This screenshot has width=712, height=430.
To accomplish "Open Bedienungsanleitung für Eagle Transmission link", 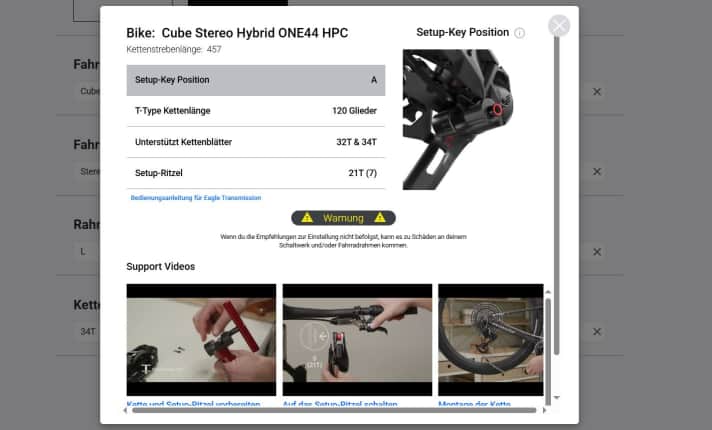I will point(196,198).
